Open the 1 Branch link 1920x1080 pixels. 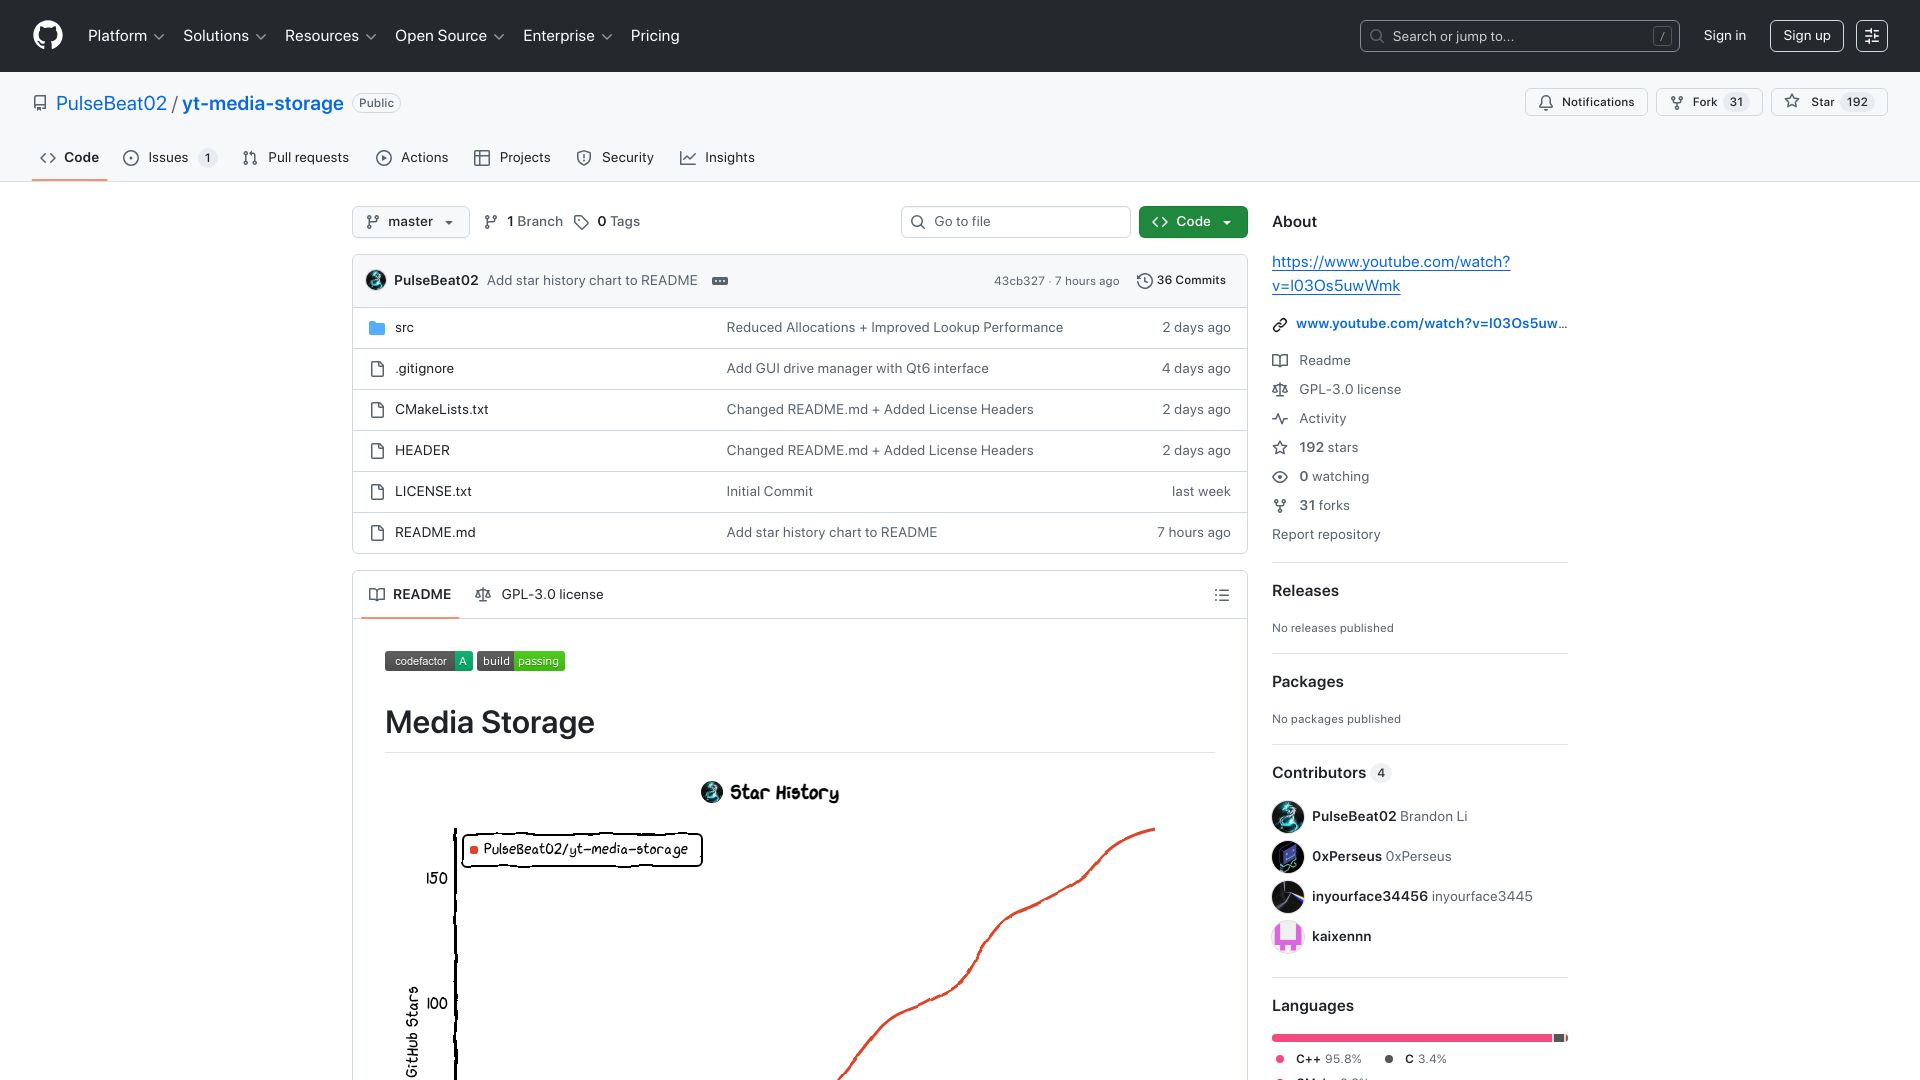click(524, 222)
